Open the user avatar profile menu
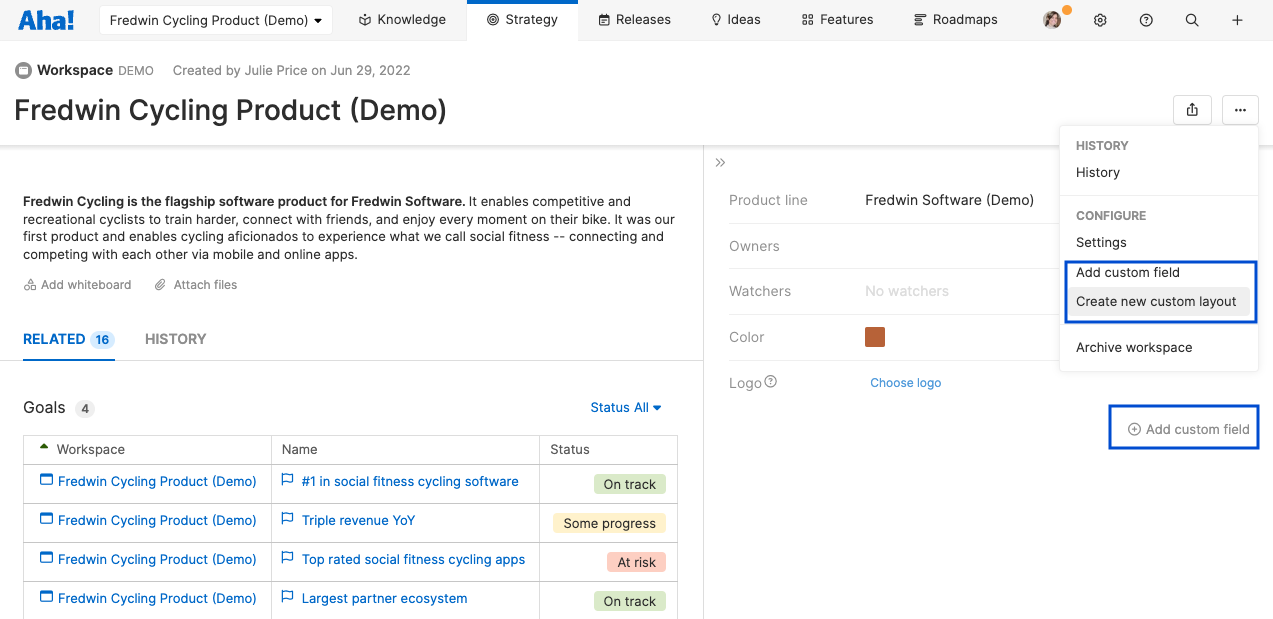The height and width of the screenshot is (619, 1273). [1052, 20]
